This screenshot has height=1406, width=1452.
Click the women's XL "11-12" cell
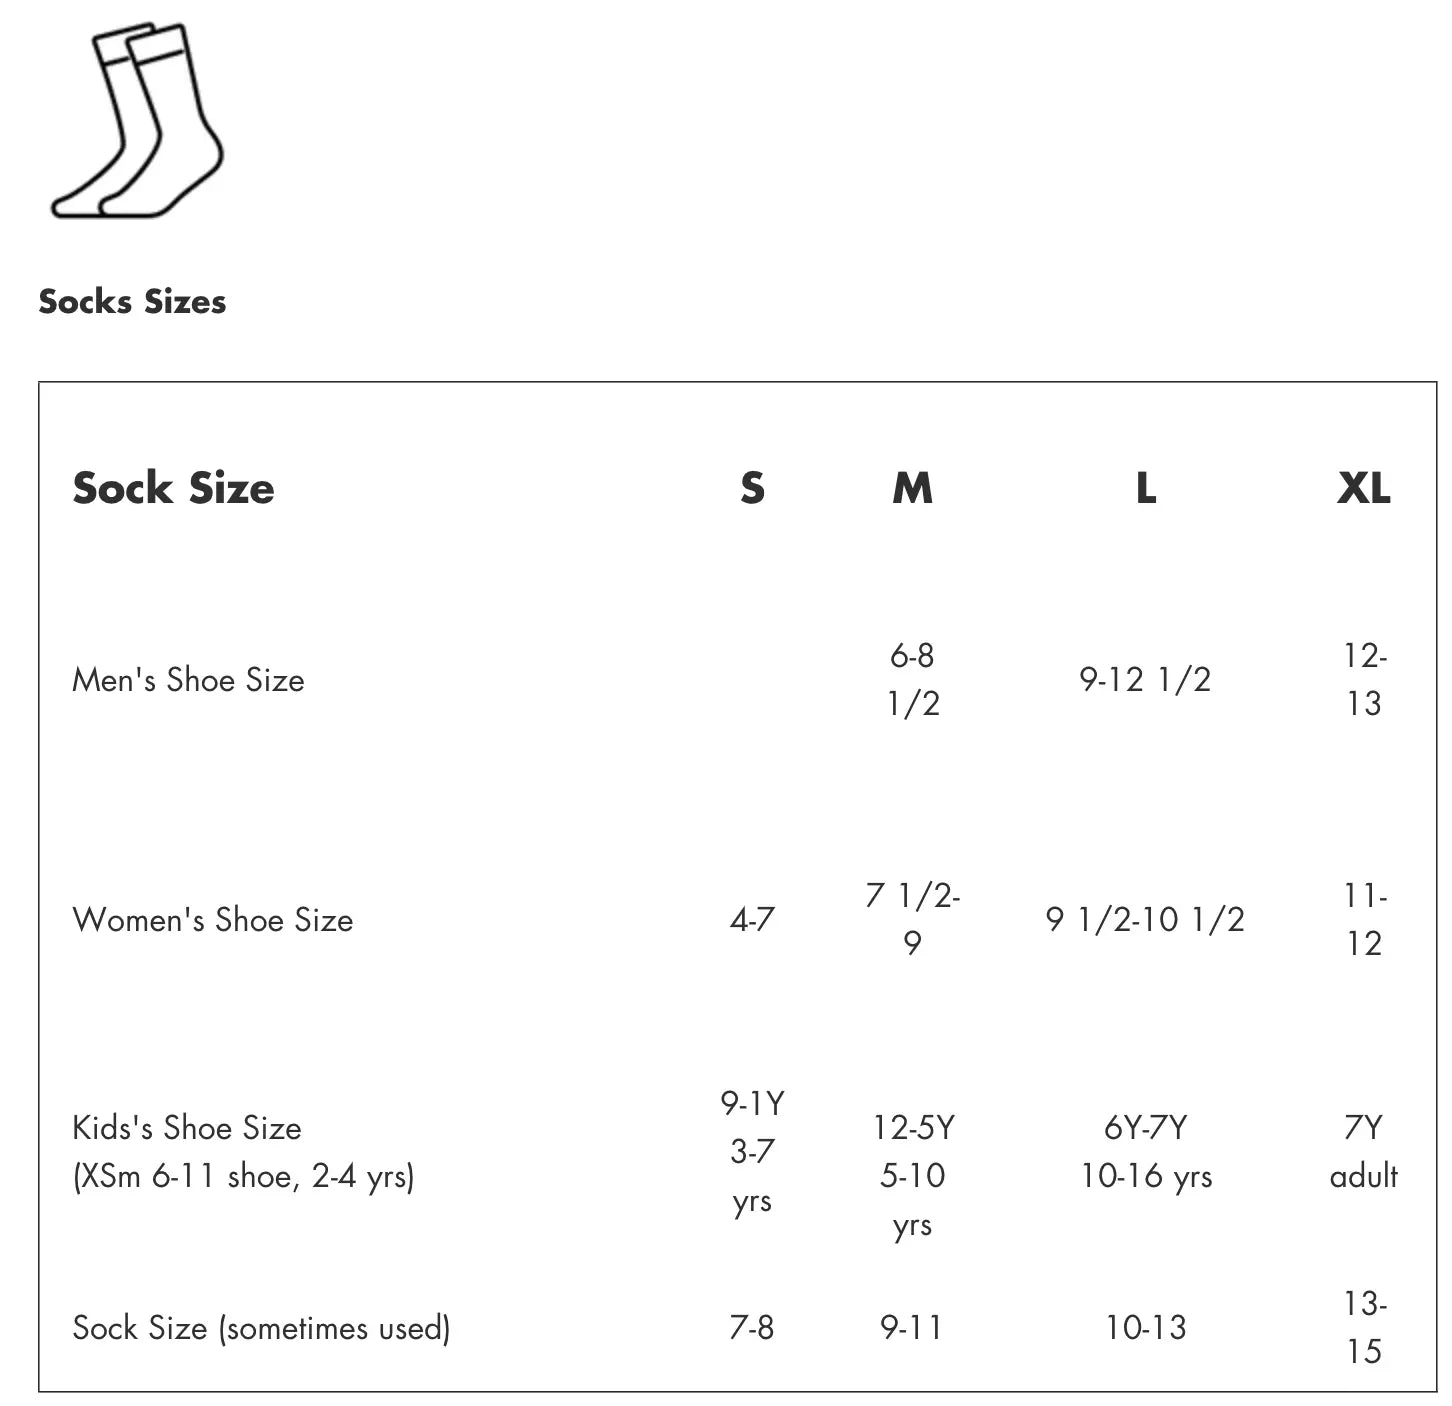[1364, 920]
